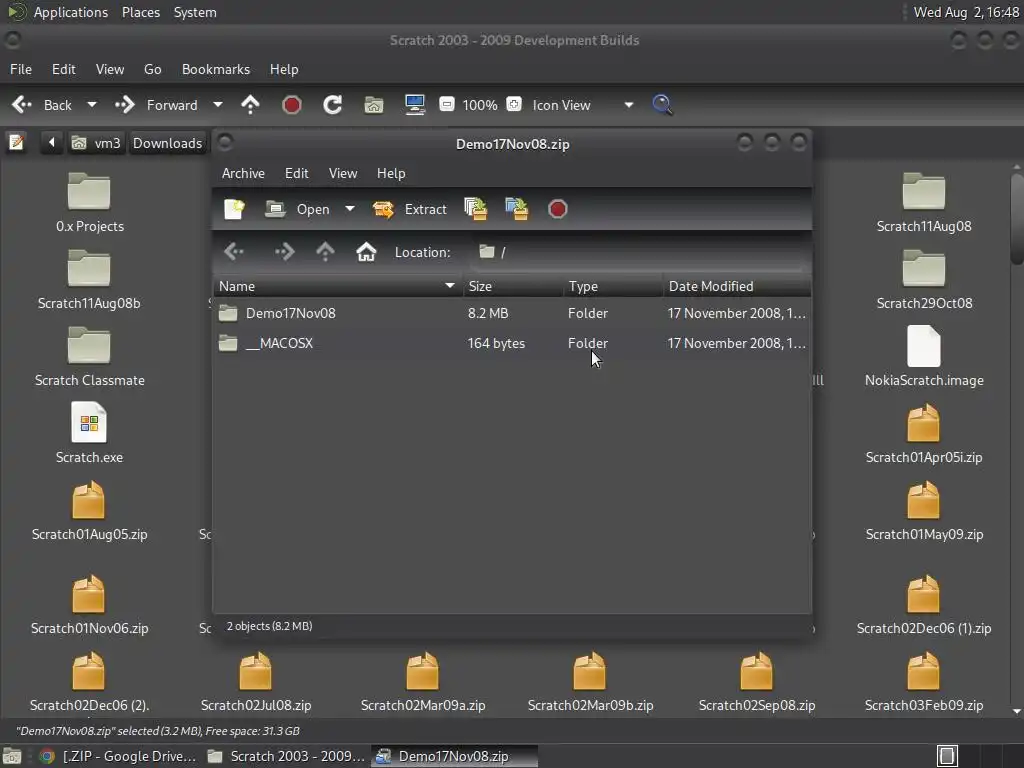Click the New Archive icon in archive manager
This screenshot has width=1024, height=768.
[x=234, y=209]
